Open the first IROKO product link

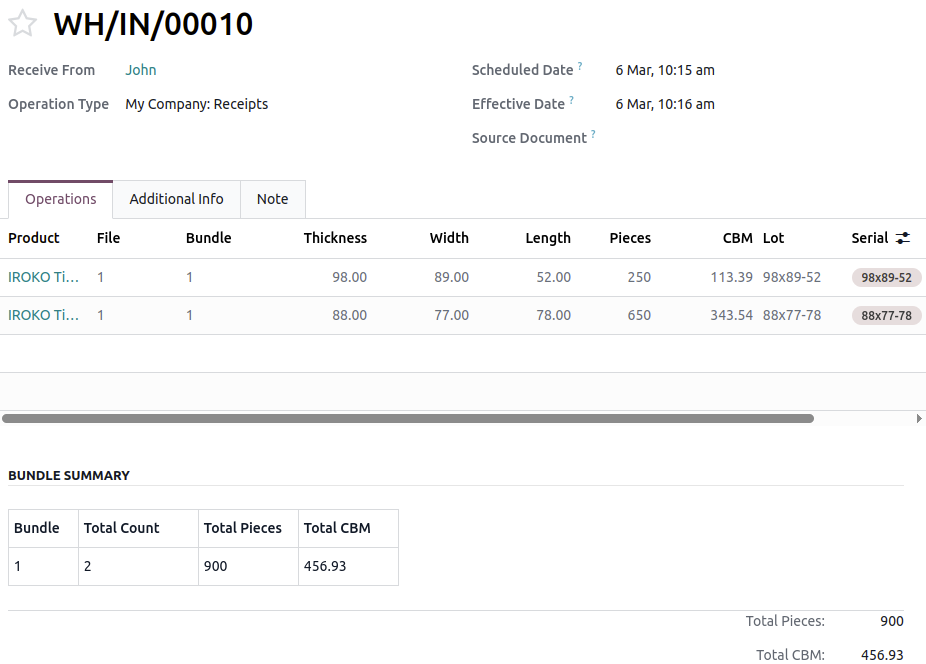[x=43, y=277]
